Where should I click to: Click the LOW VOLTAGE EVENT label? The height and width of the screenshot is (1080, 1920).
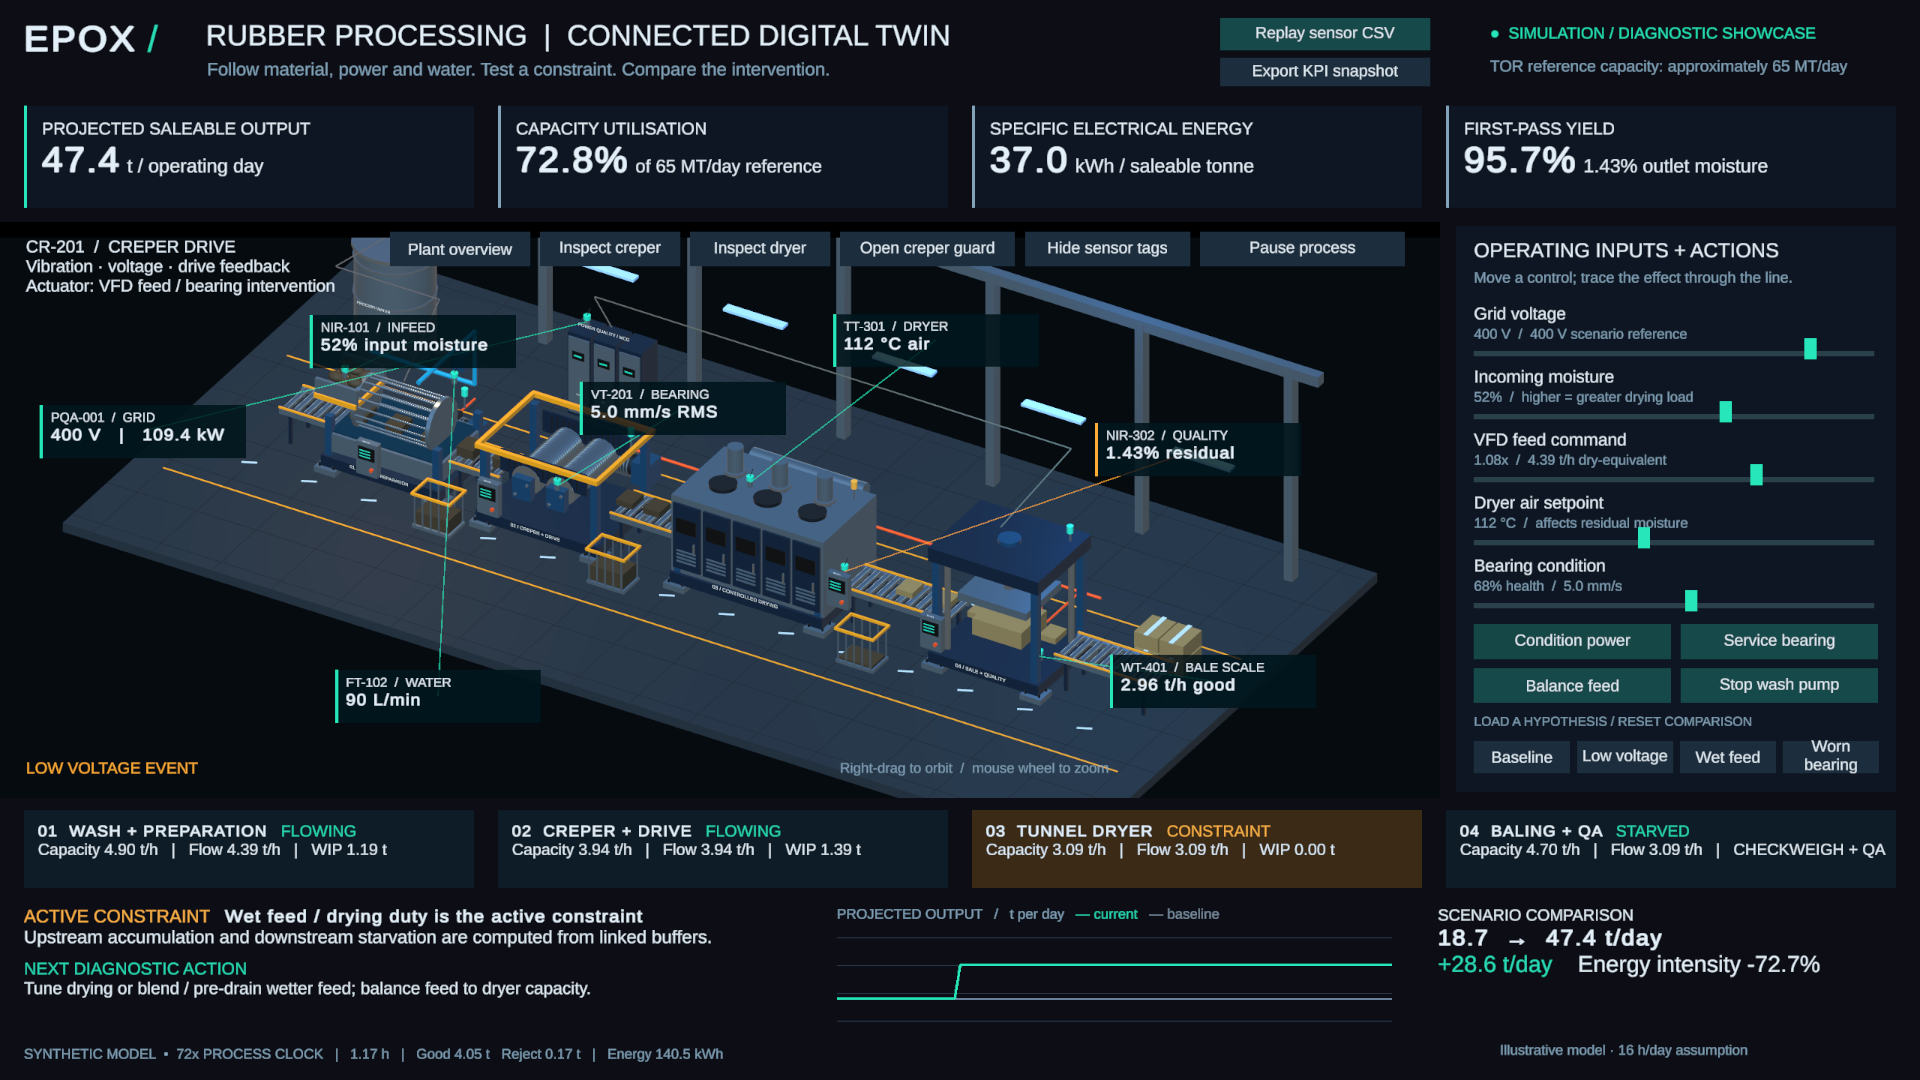click(112, 768)
